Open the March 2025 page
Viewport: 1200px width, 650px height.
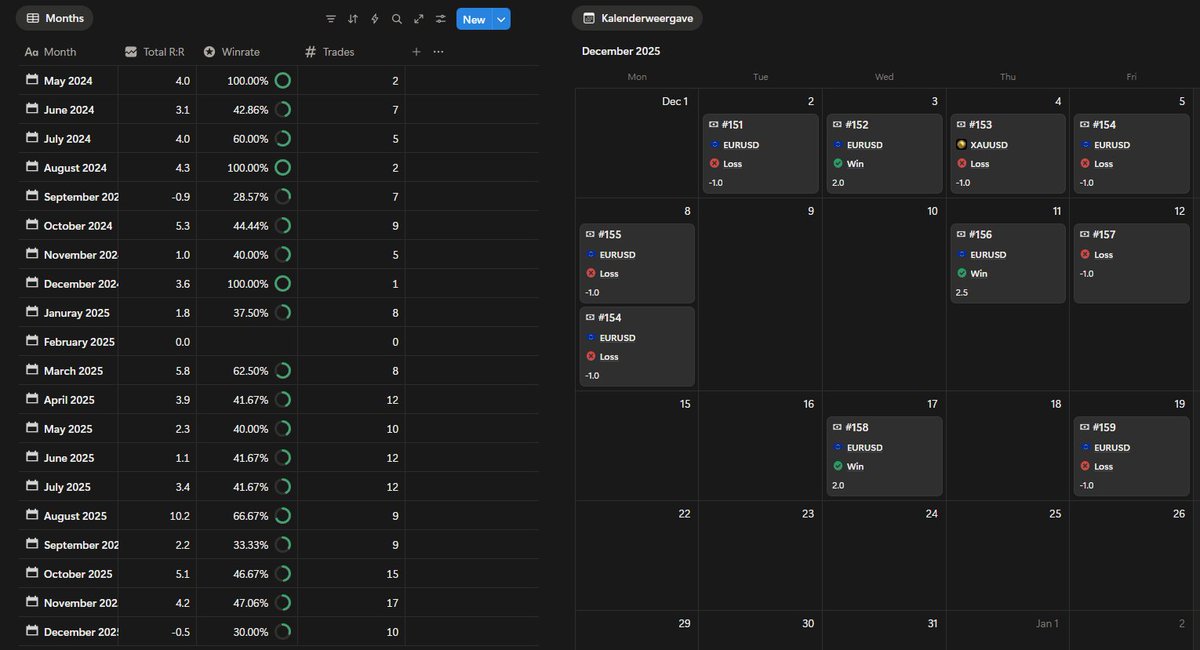[73, 371]
